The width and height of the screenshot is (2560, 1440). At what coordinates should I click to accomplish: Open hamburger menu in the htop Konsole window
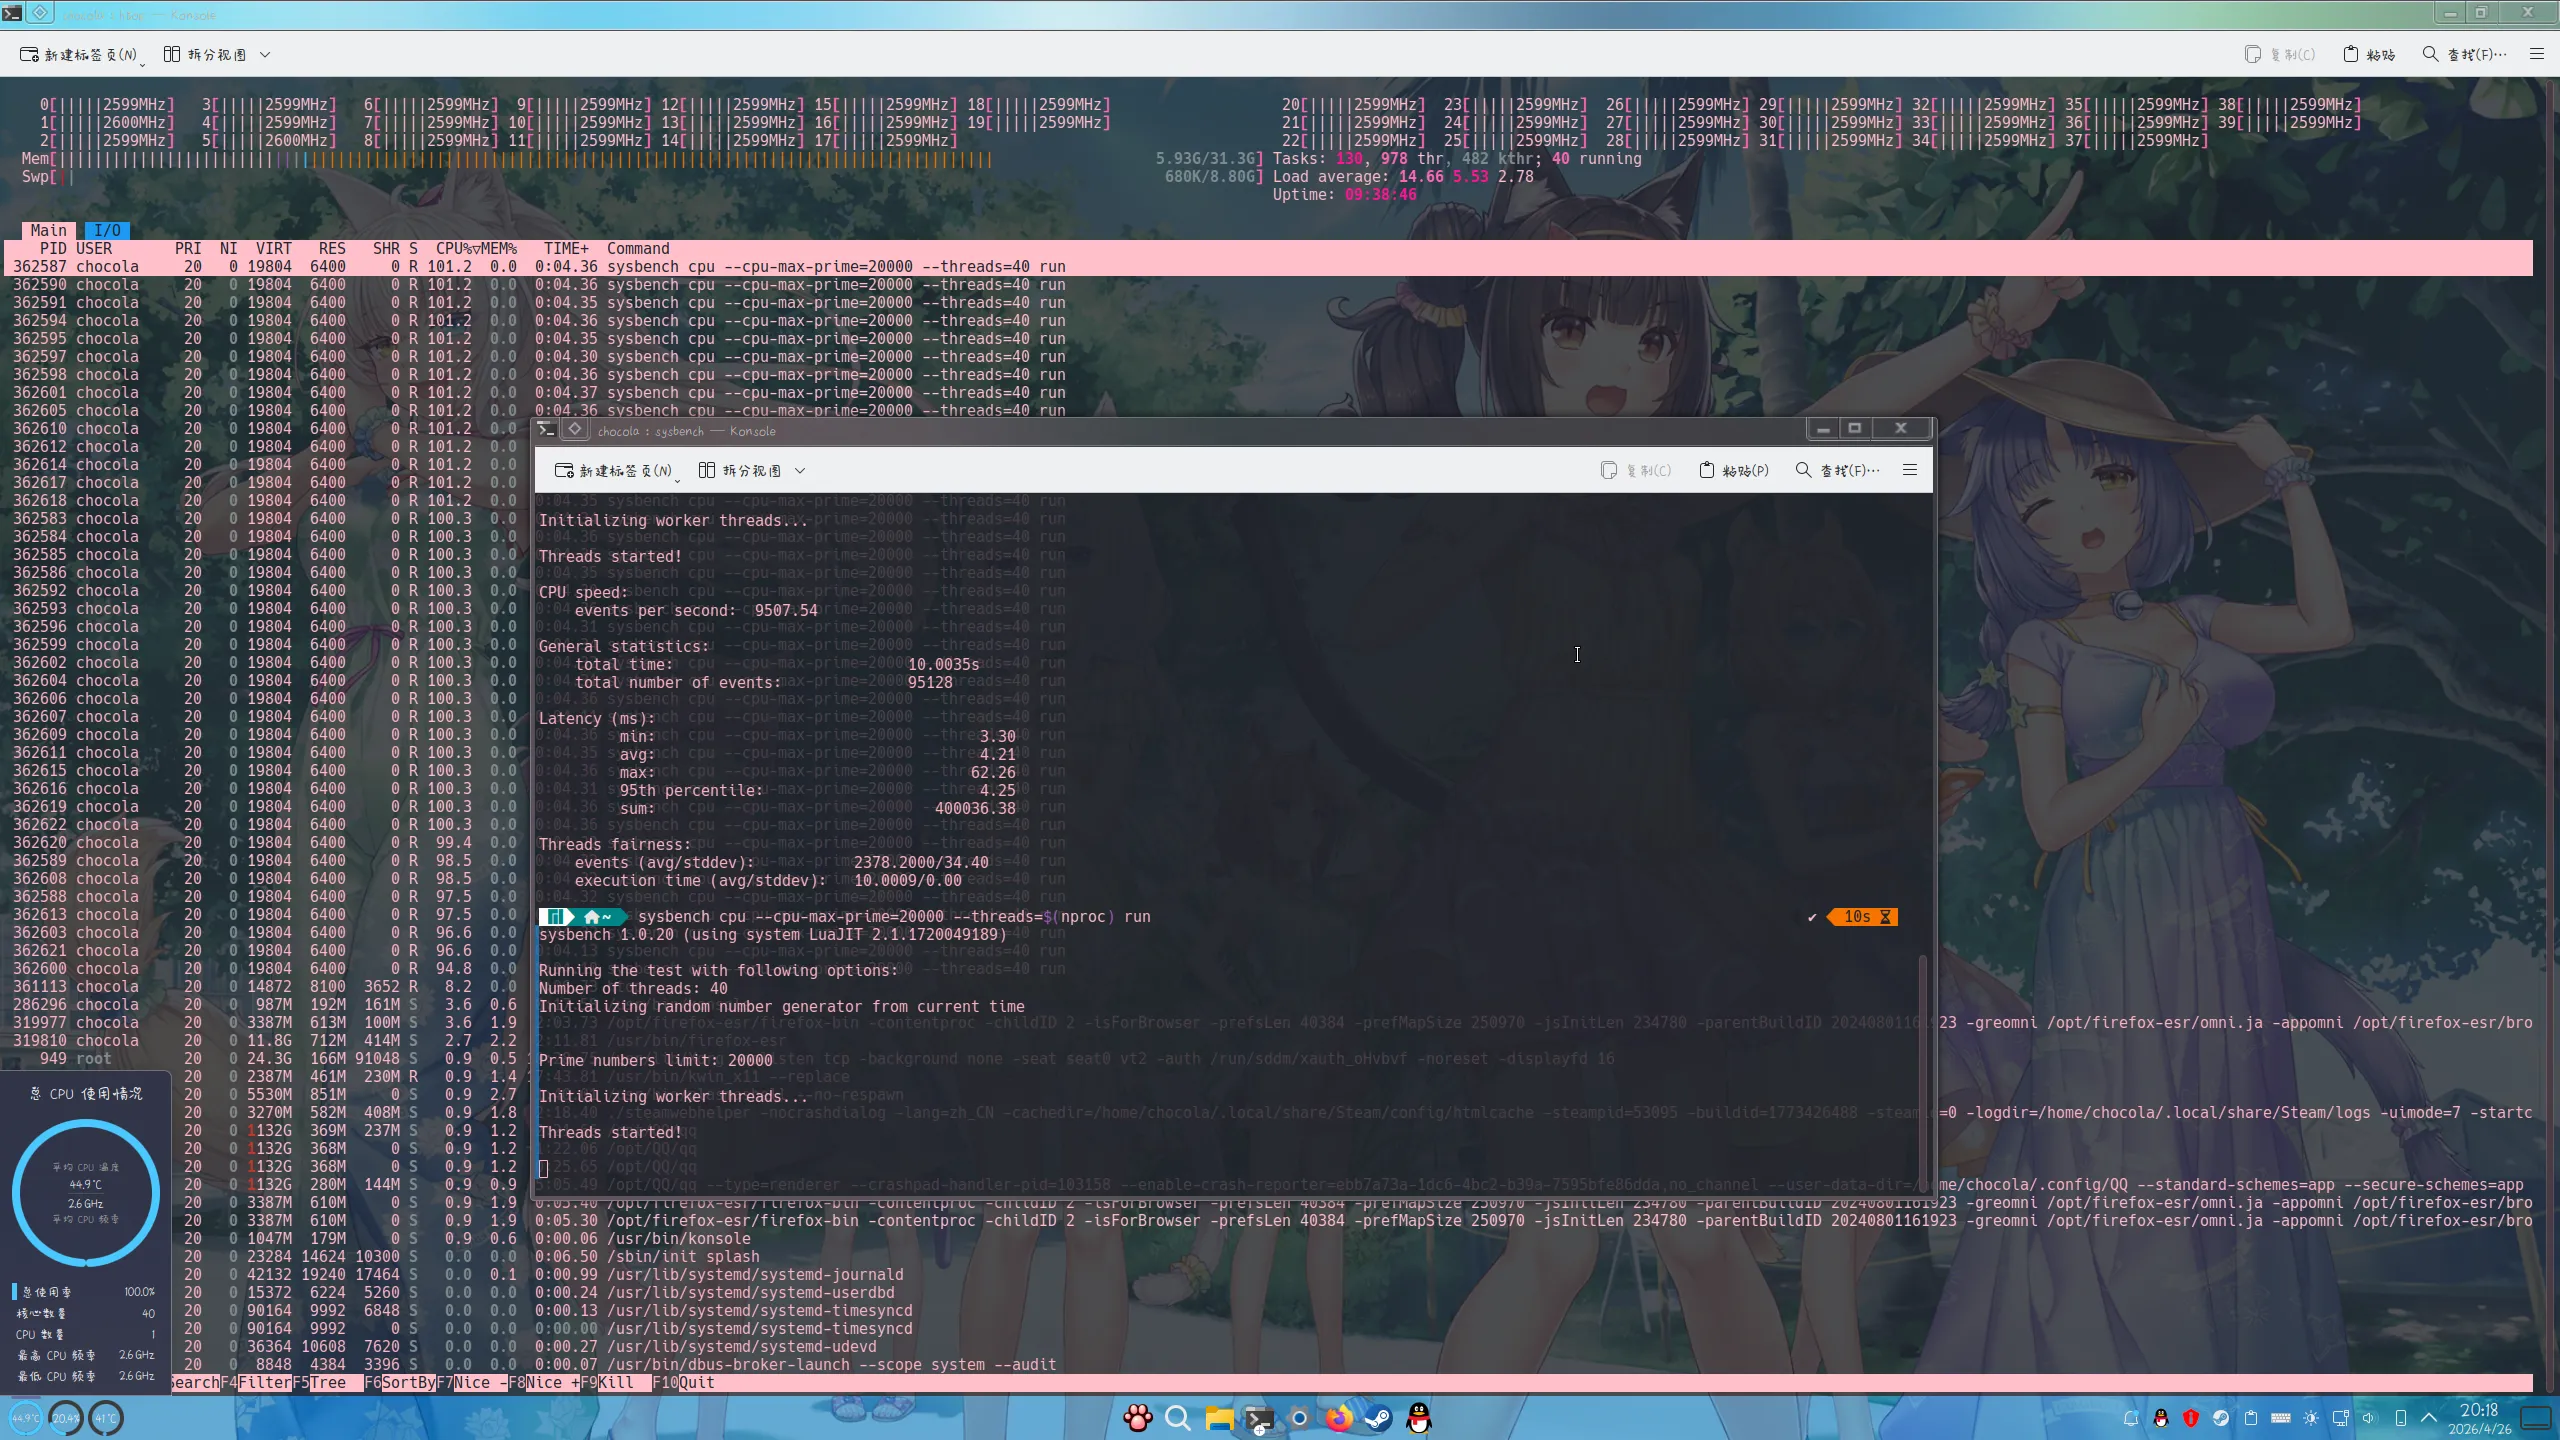pos(2537,54)
